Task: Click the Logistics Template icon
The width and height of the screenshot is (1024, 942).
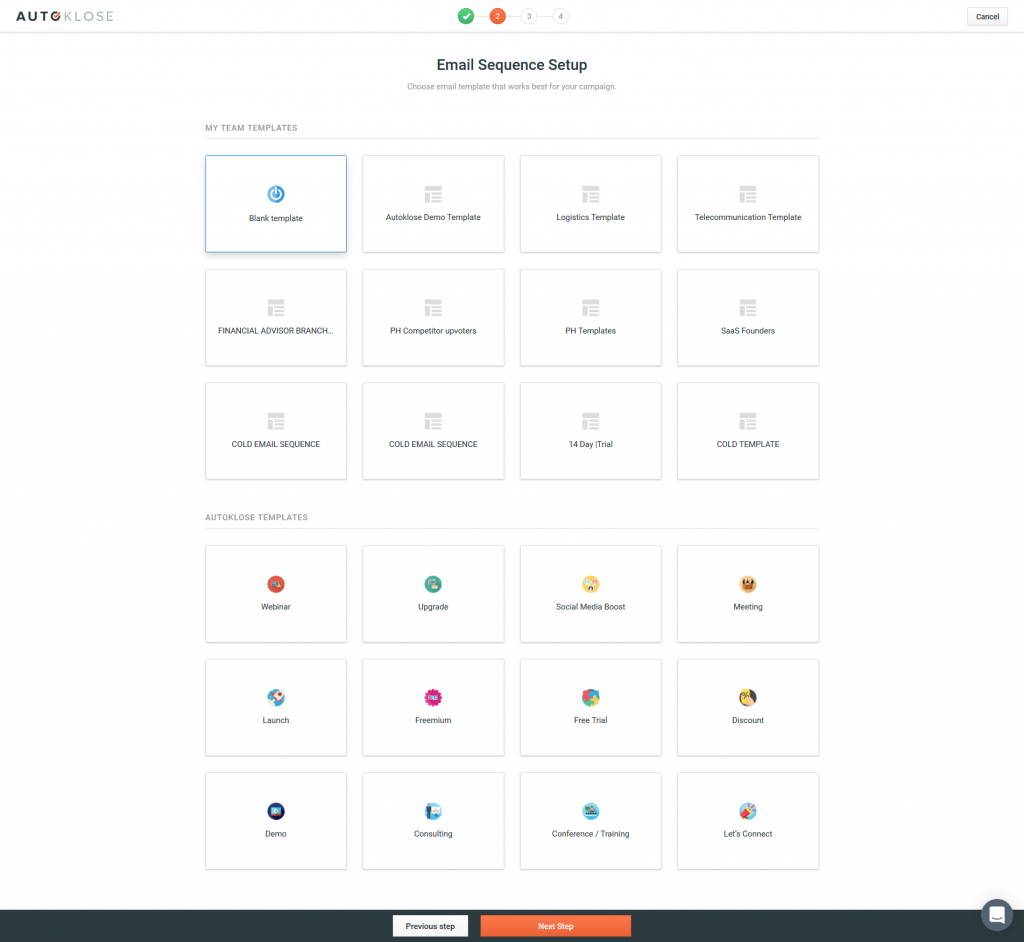Action: coord(590,194)
